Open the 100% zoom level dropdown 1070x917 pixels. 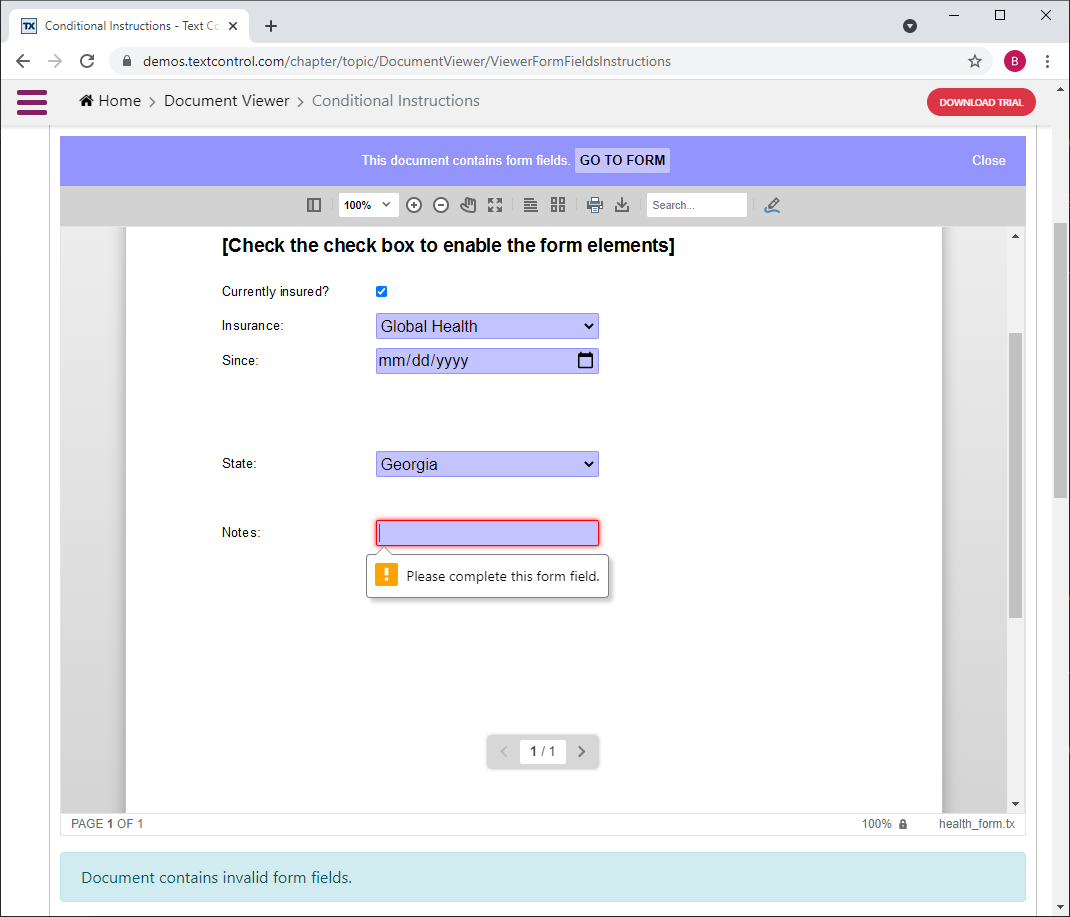pos(368,205)
